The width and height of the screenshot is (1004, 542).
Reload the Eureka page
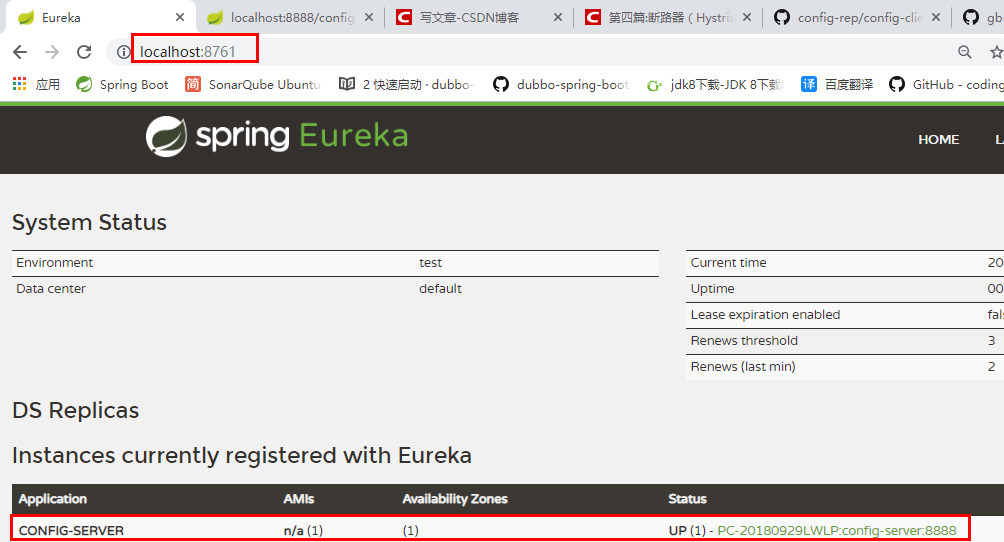coord(84,52)
